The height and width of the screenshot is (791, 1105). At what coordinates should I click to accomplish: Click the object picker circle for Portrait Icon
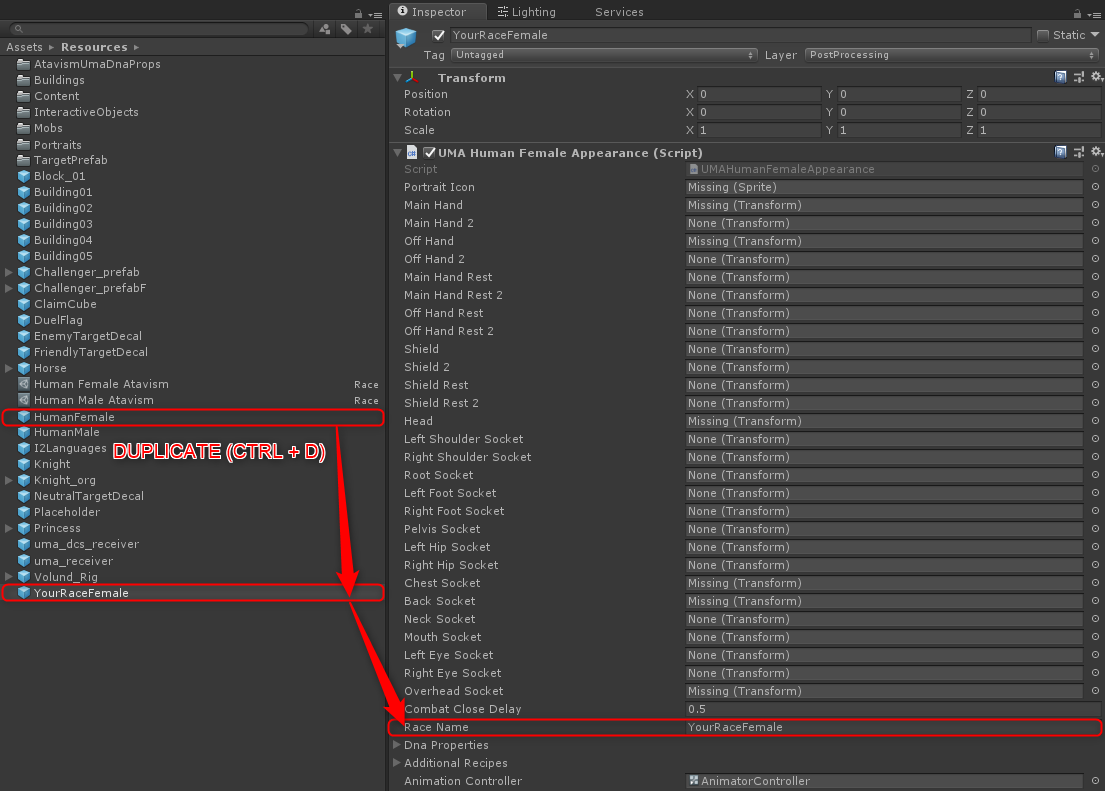1095,187
